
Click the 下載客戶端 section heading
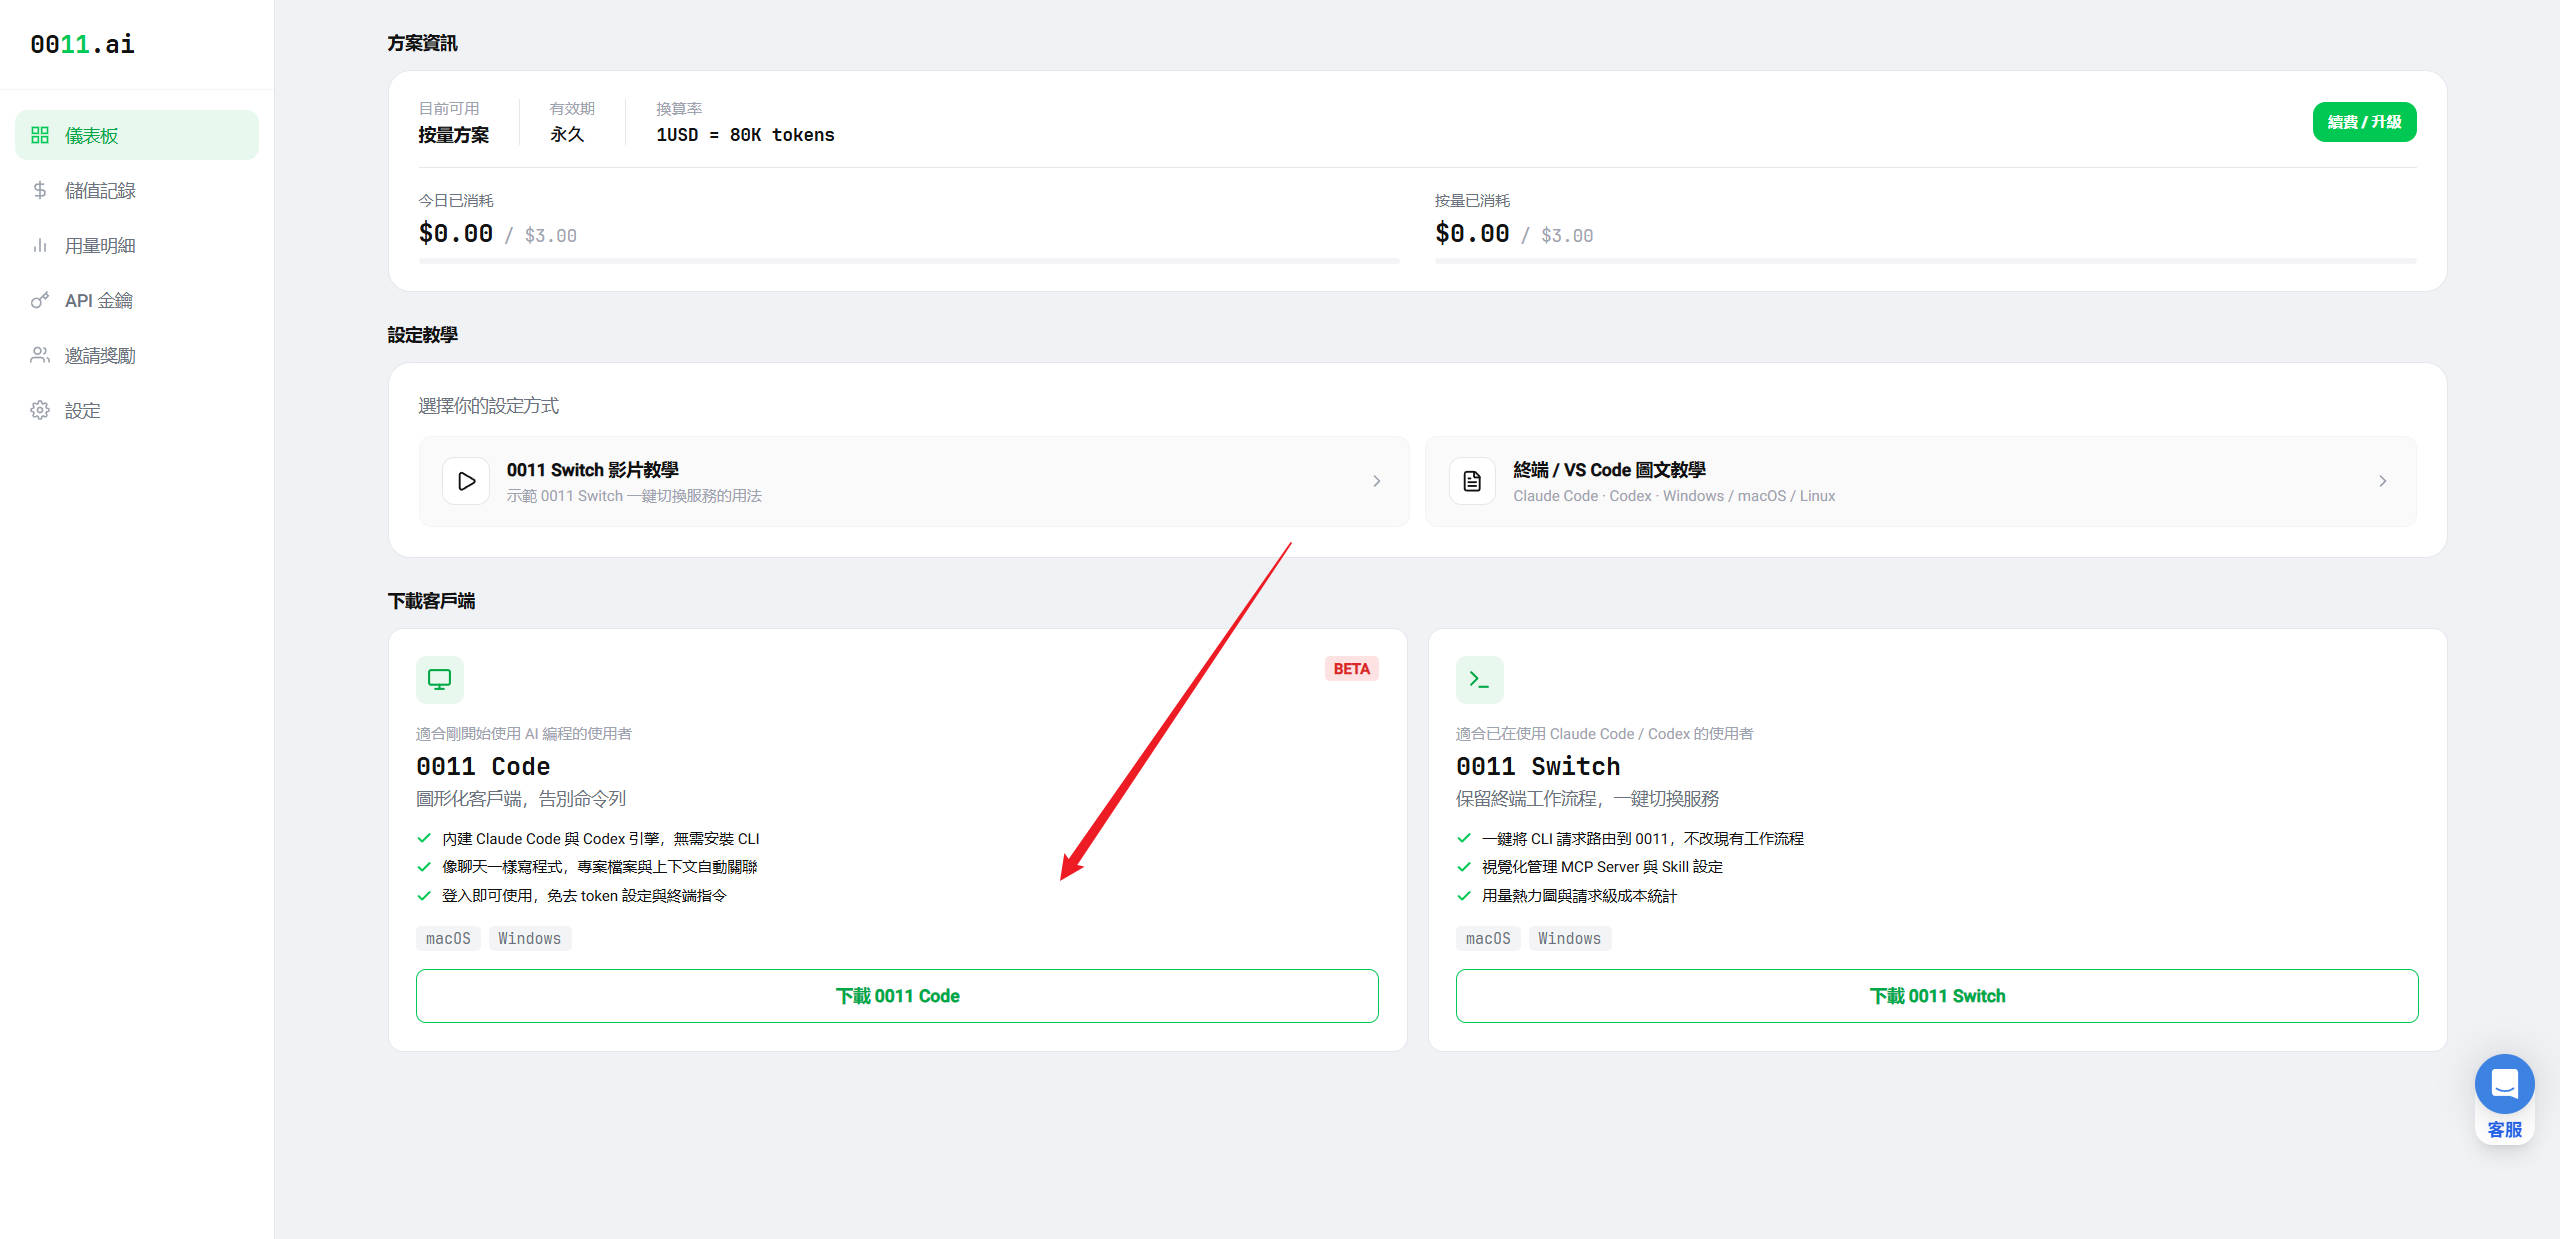[x=432, y=601]
